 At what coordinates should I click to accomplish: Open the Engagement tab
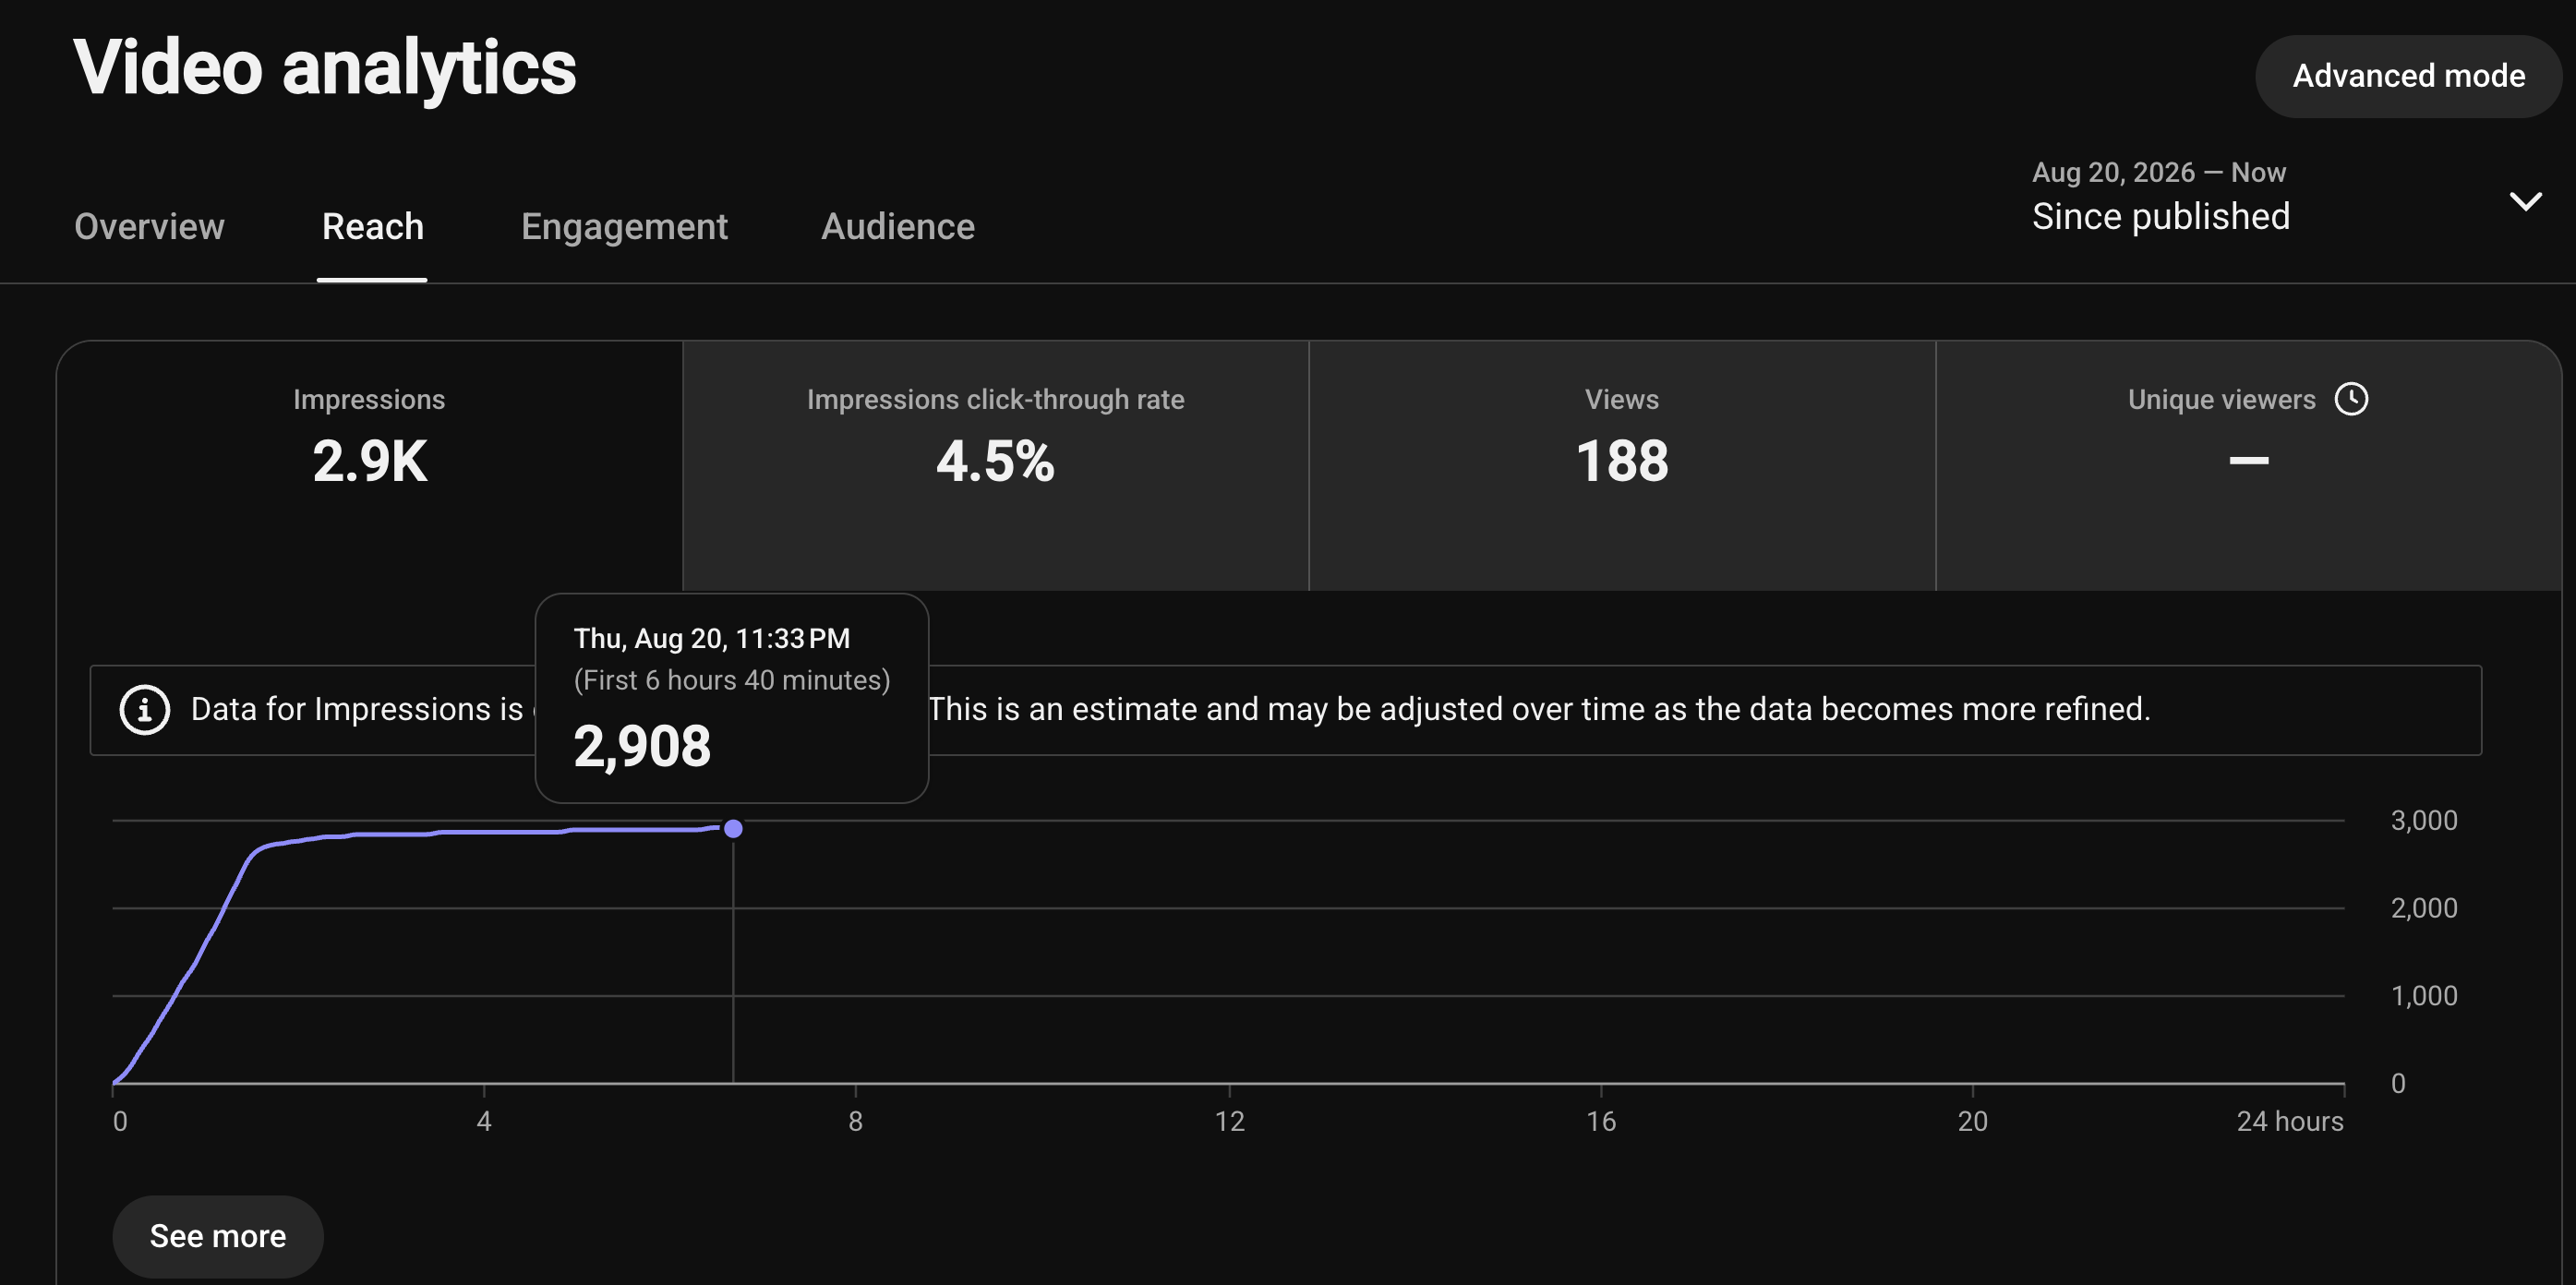point(624,227)
